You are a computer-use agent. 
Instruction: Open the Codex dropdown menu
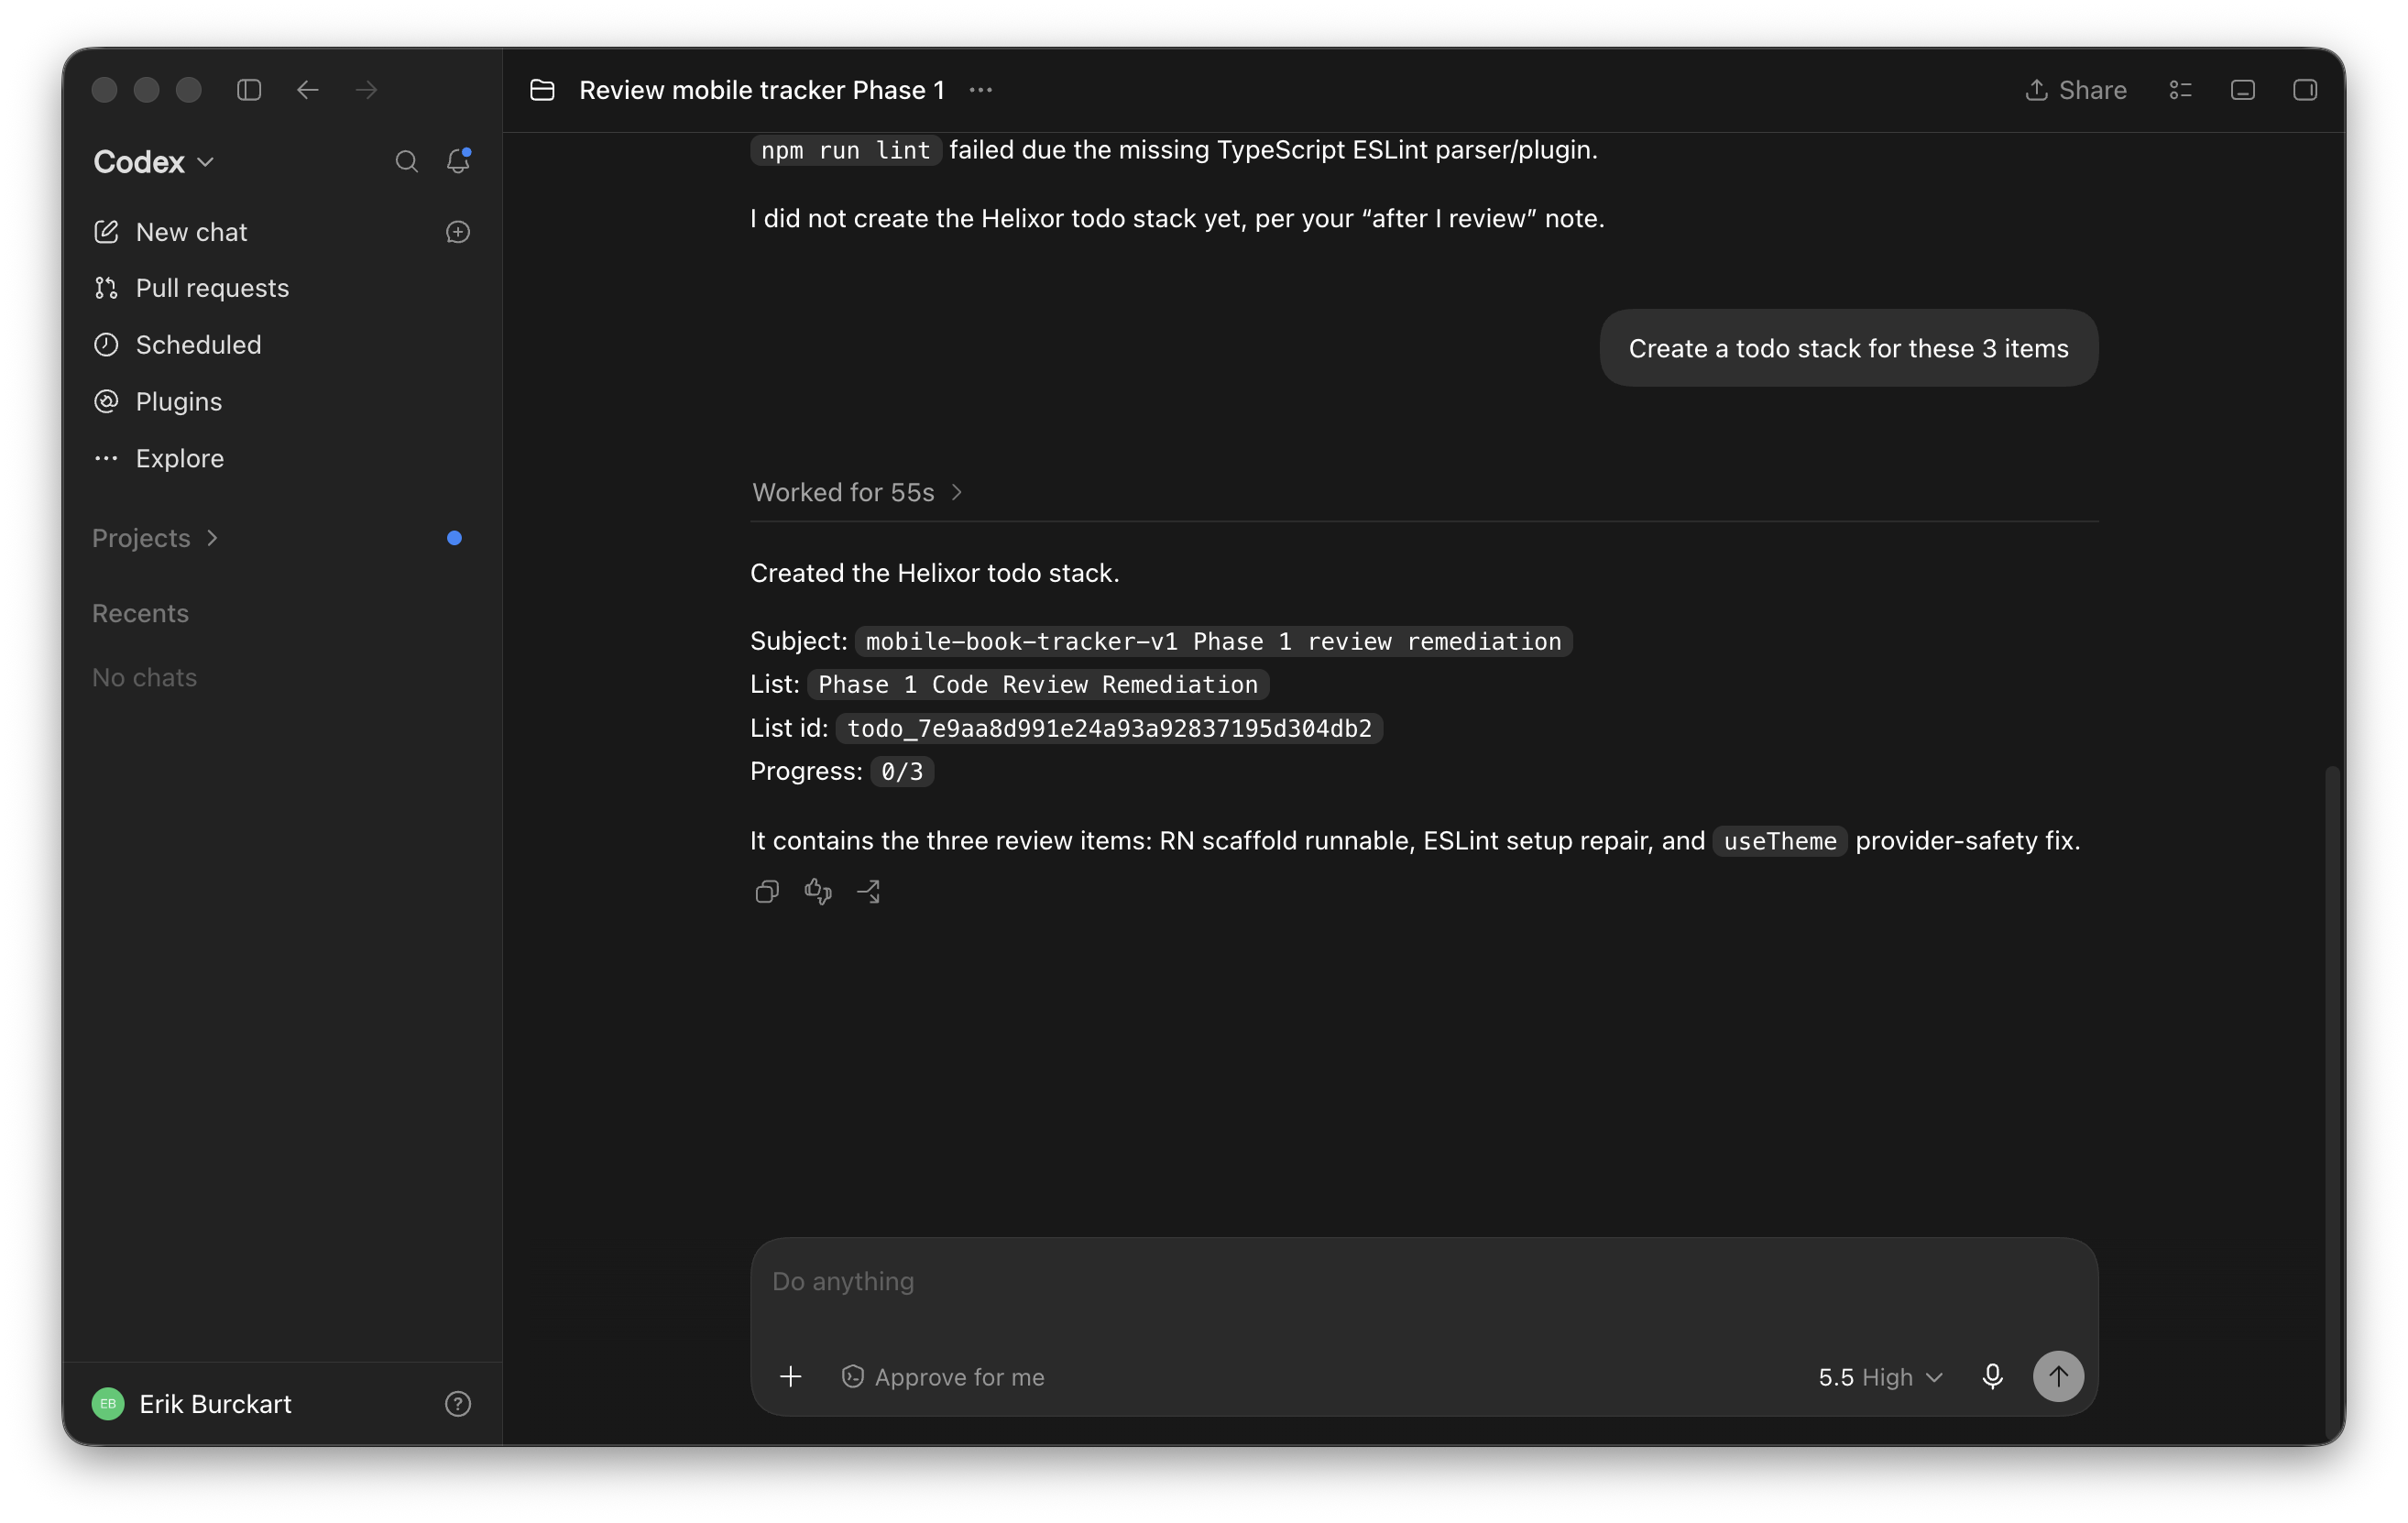tap(154, 162)
